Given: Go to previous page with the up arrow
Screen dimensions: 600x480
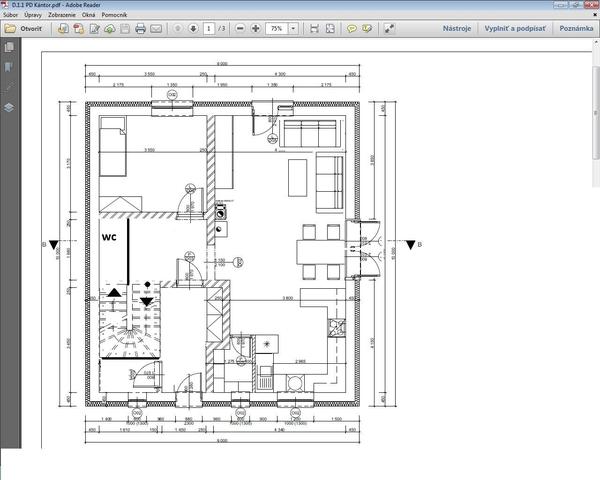Looking at the screenshot, I should click(x=177, y=29).
